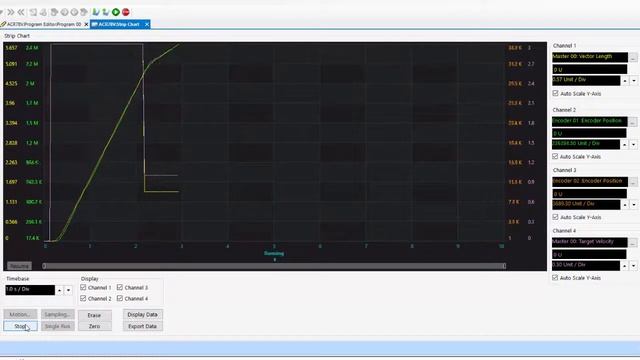Click the chart horizontal scroll slider

274,266
